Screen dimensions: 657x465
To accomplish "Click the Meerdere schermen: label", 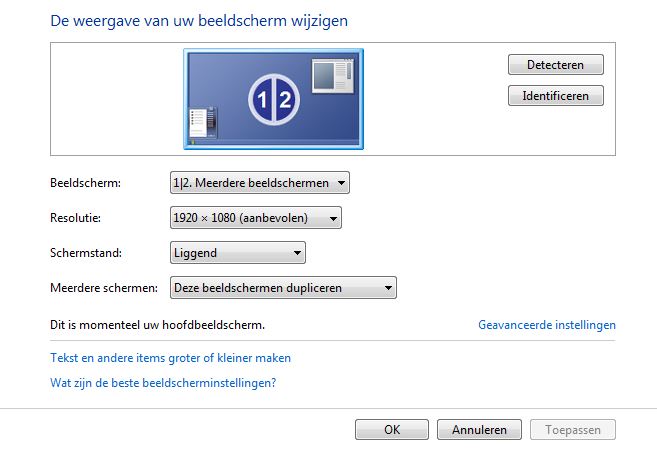I will [x=104, y=288].
